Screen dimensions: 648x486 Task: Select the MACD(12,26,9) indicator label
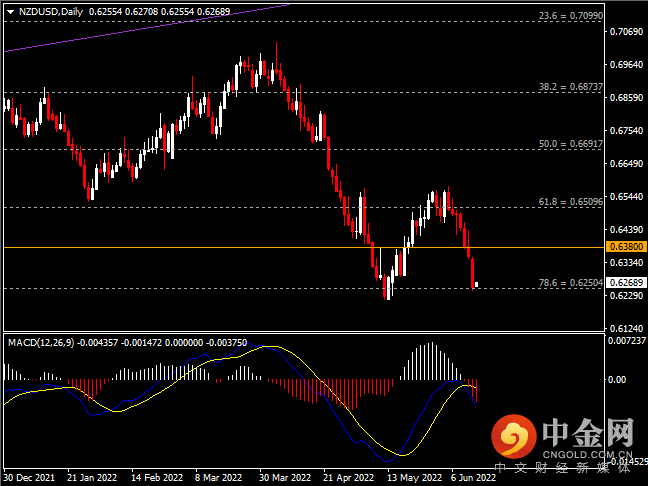(x=41, y=343)
